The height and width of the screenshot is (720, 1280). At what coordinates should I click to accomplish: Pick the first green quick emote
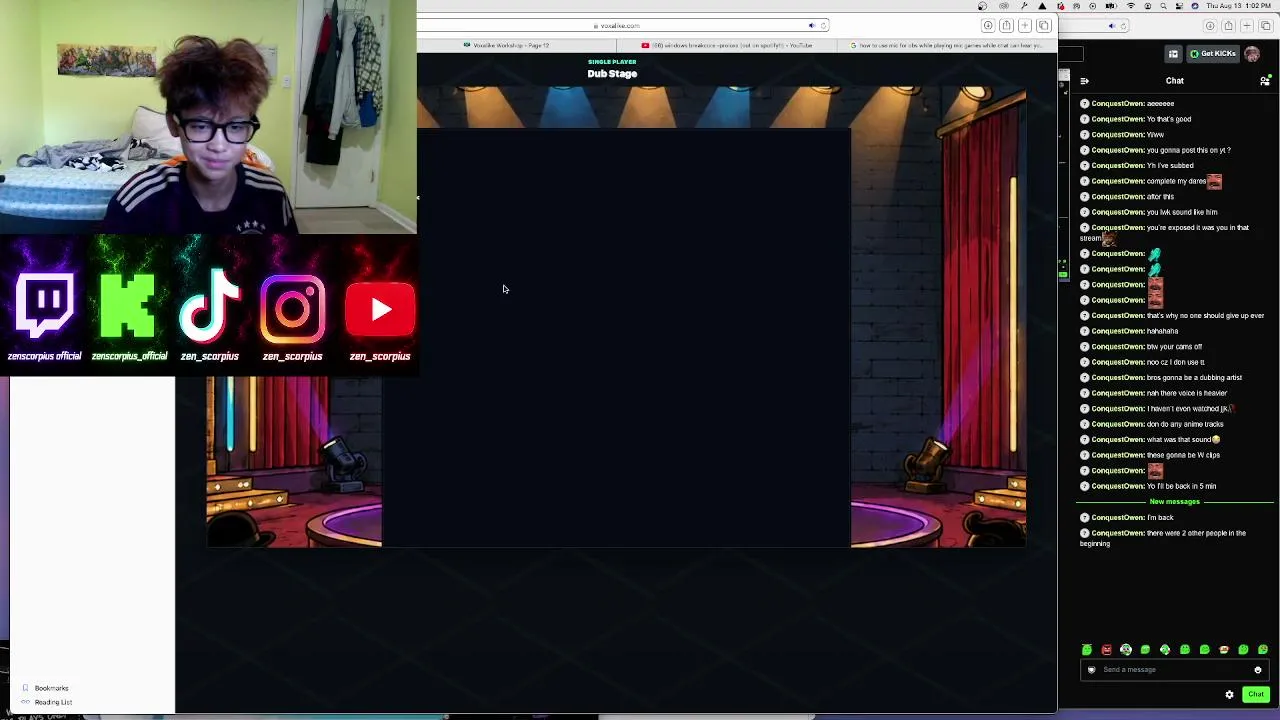(1087, 650)
